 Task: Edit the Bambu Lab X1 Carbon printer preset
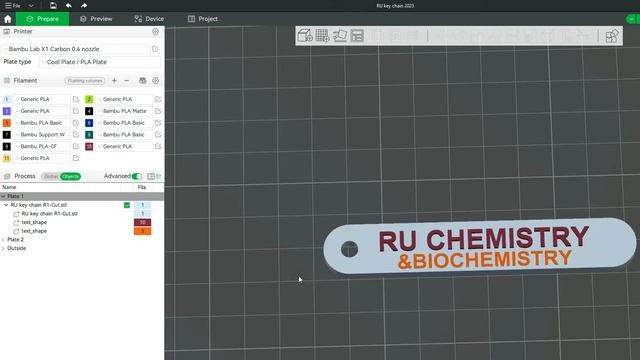155,49
